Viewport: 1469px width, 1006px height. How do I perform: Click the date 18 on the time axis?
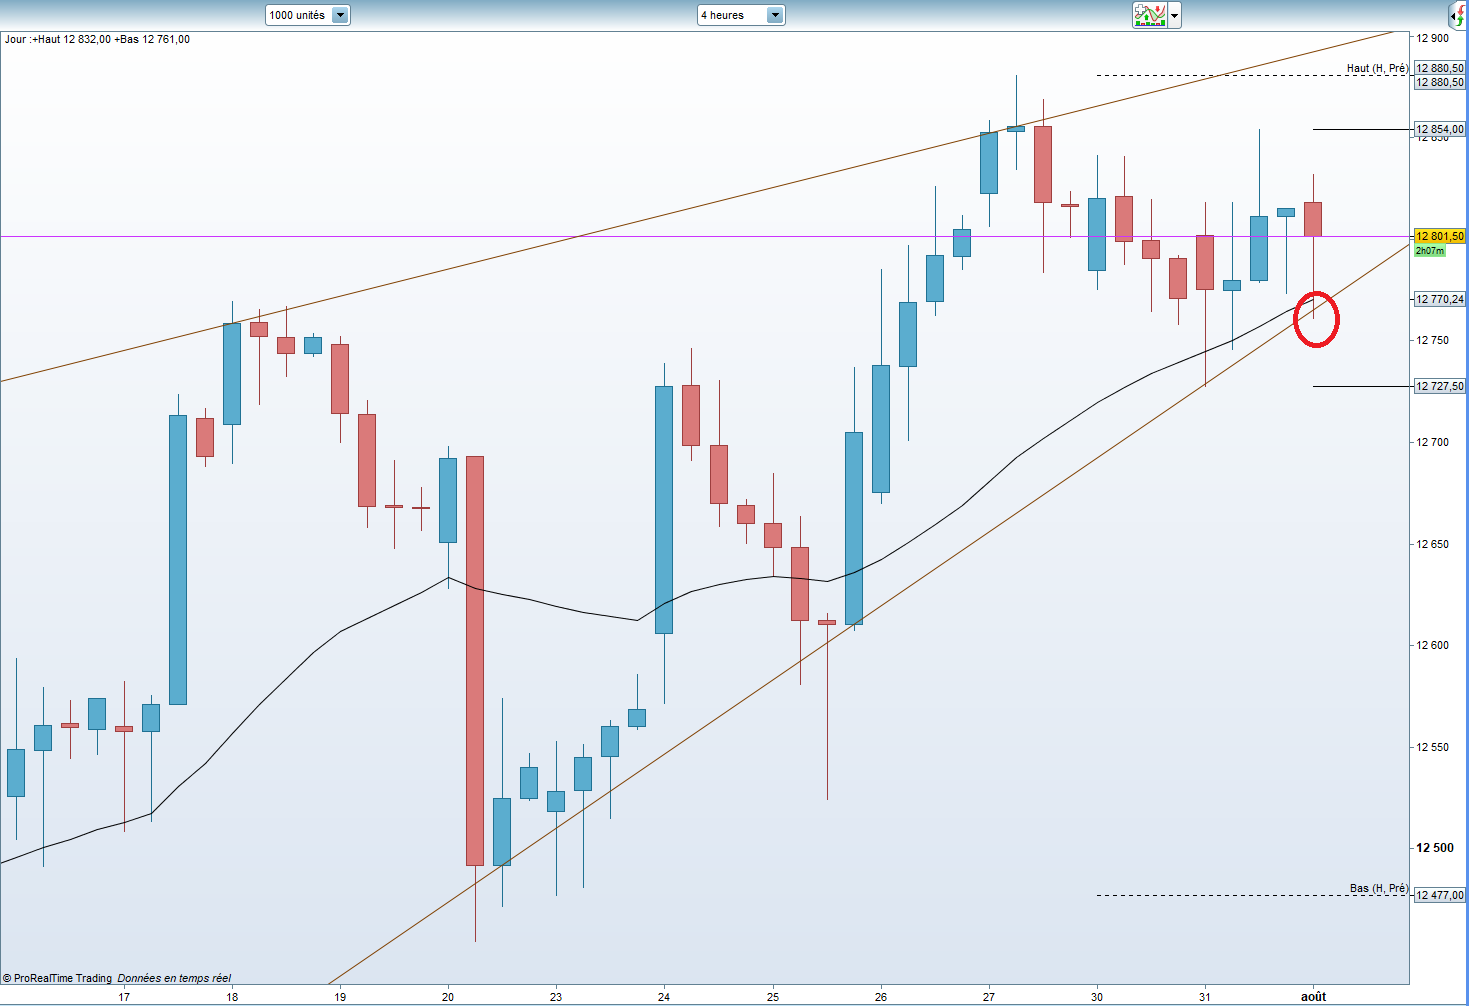coord(232,996)
